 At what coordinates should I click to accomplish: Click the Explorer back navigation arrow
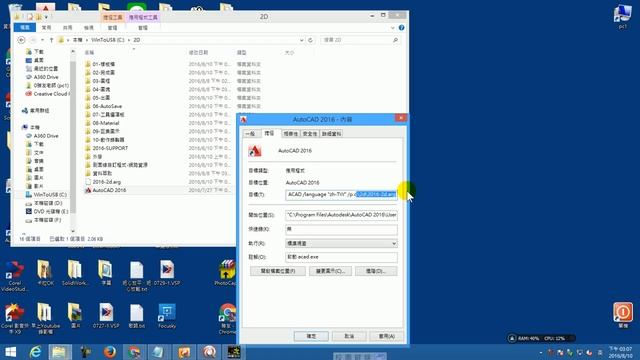(21, 40)
